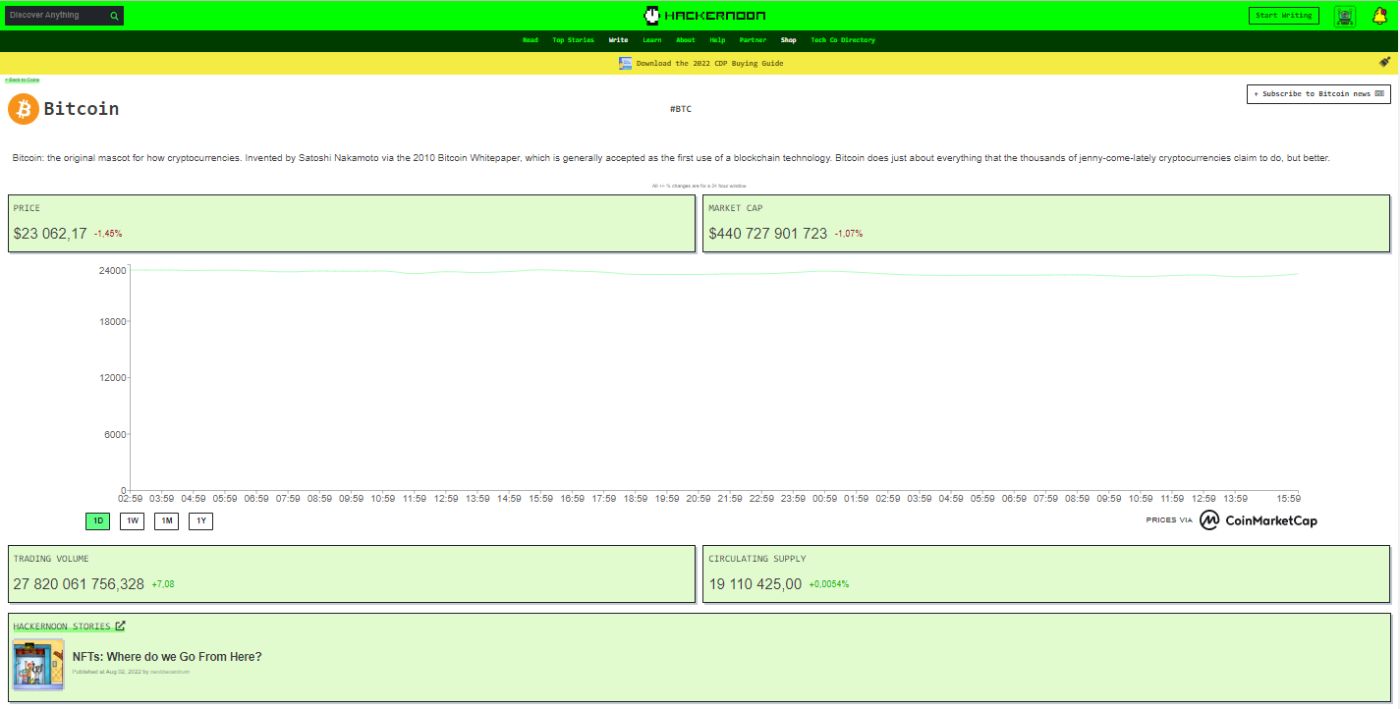Click the price value $23 062,17
The image size is (1400, 709).
pyautogui.click(x=50, y=233)
